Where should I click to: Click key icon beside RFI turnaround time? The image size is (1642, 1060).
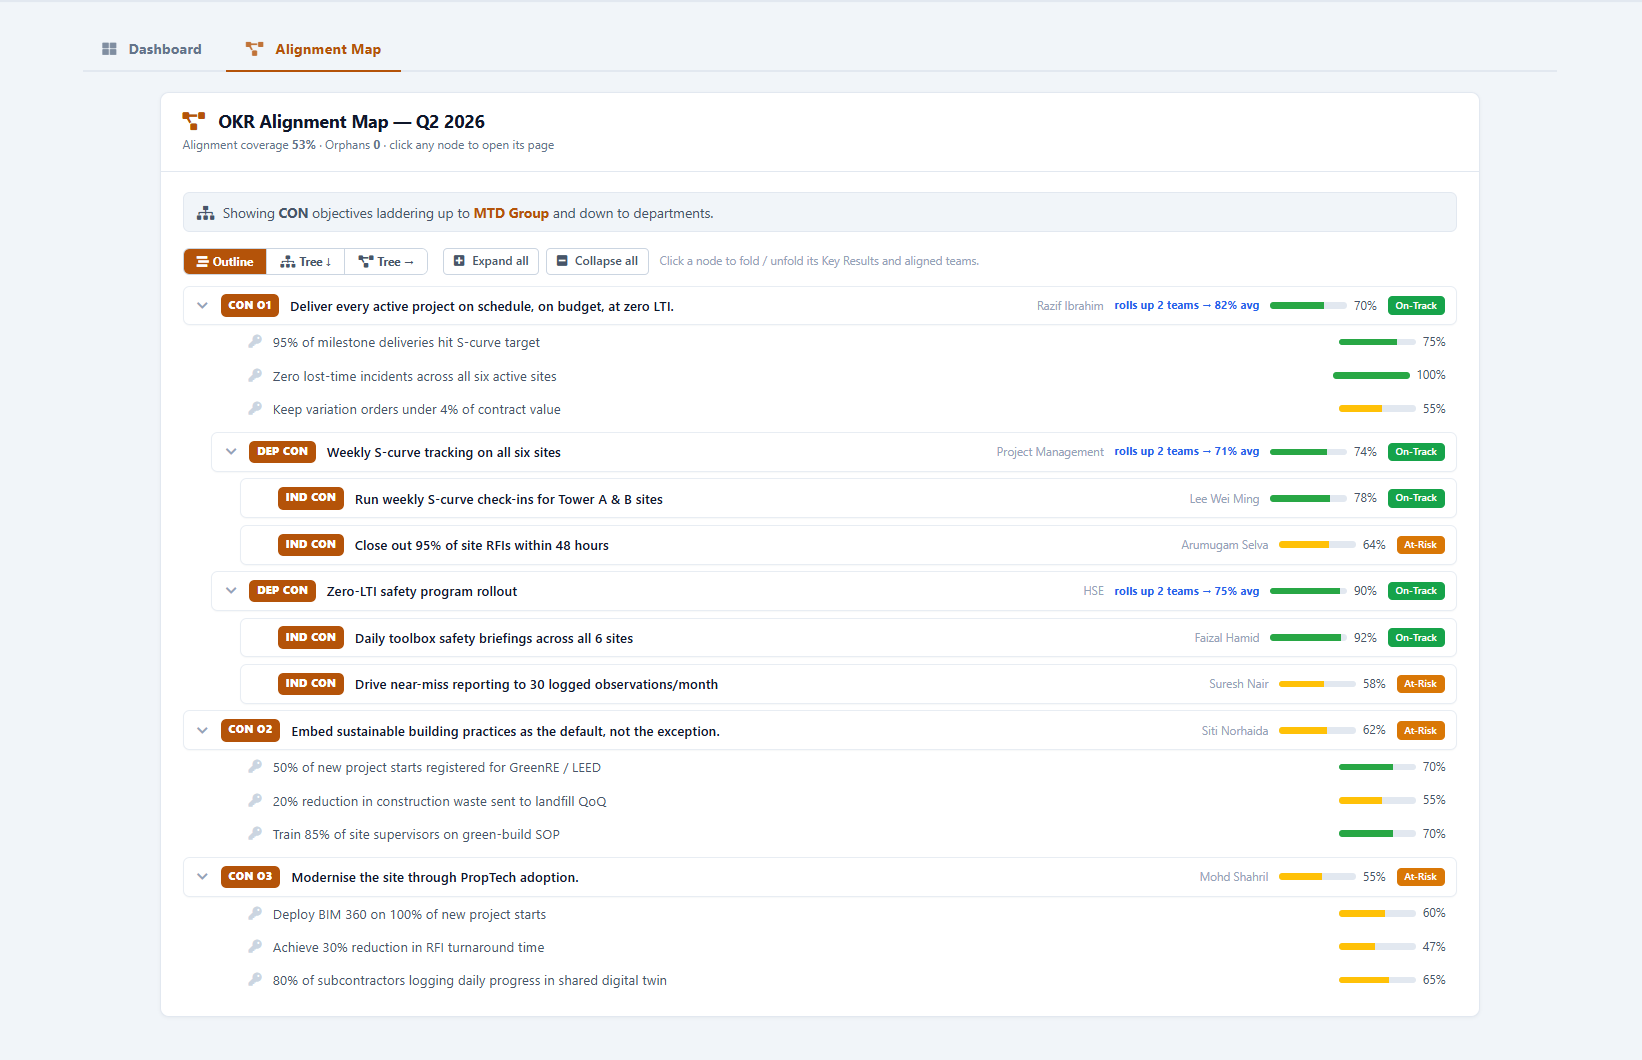point(255,947)
